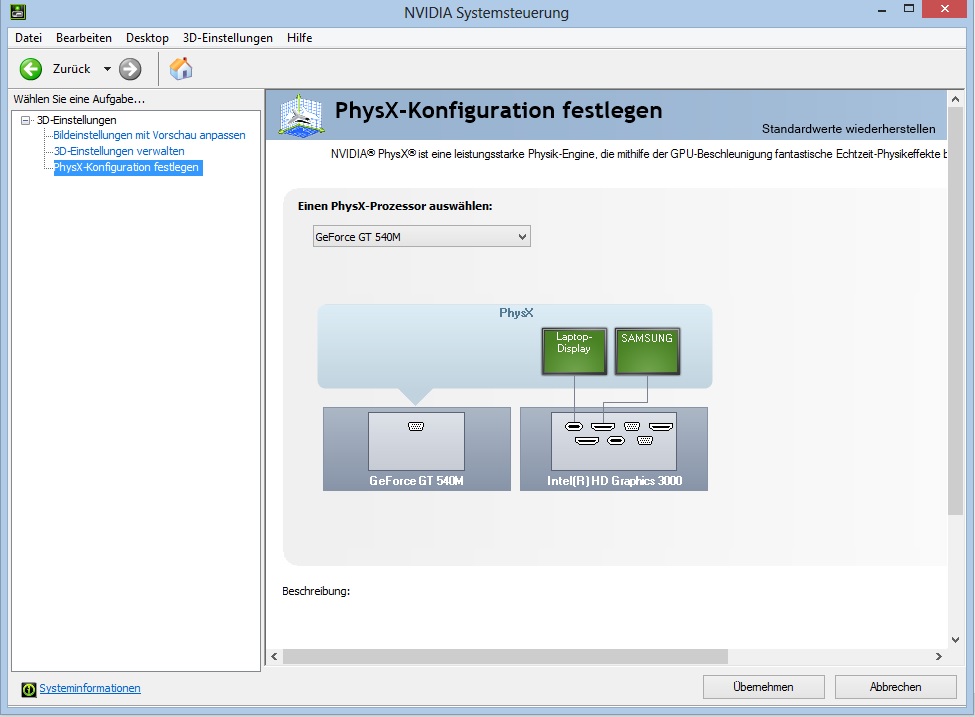Click the PhysX header illustration icon
Image resolution: width=975 pixels, height=717 pixels.
[x=301, y=114]
